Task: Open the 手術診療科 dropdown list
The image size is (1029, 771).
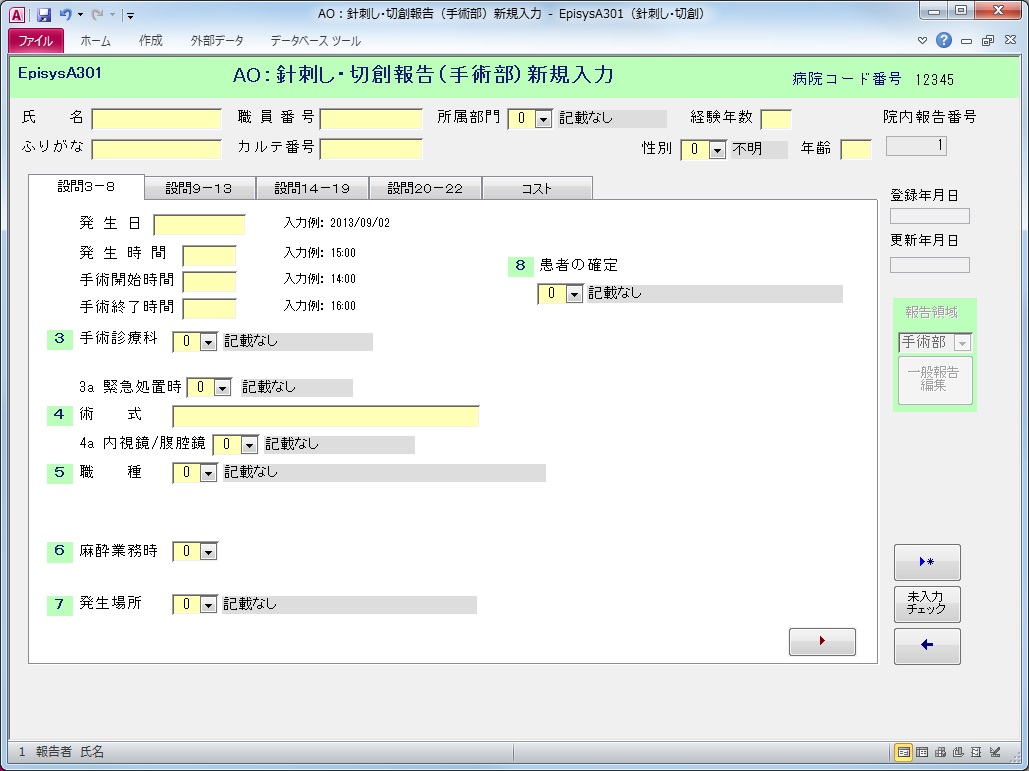Action: (x=208, y=342)
